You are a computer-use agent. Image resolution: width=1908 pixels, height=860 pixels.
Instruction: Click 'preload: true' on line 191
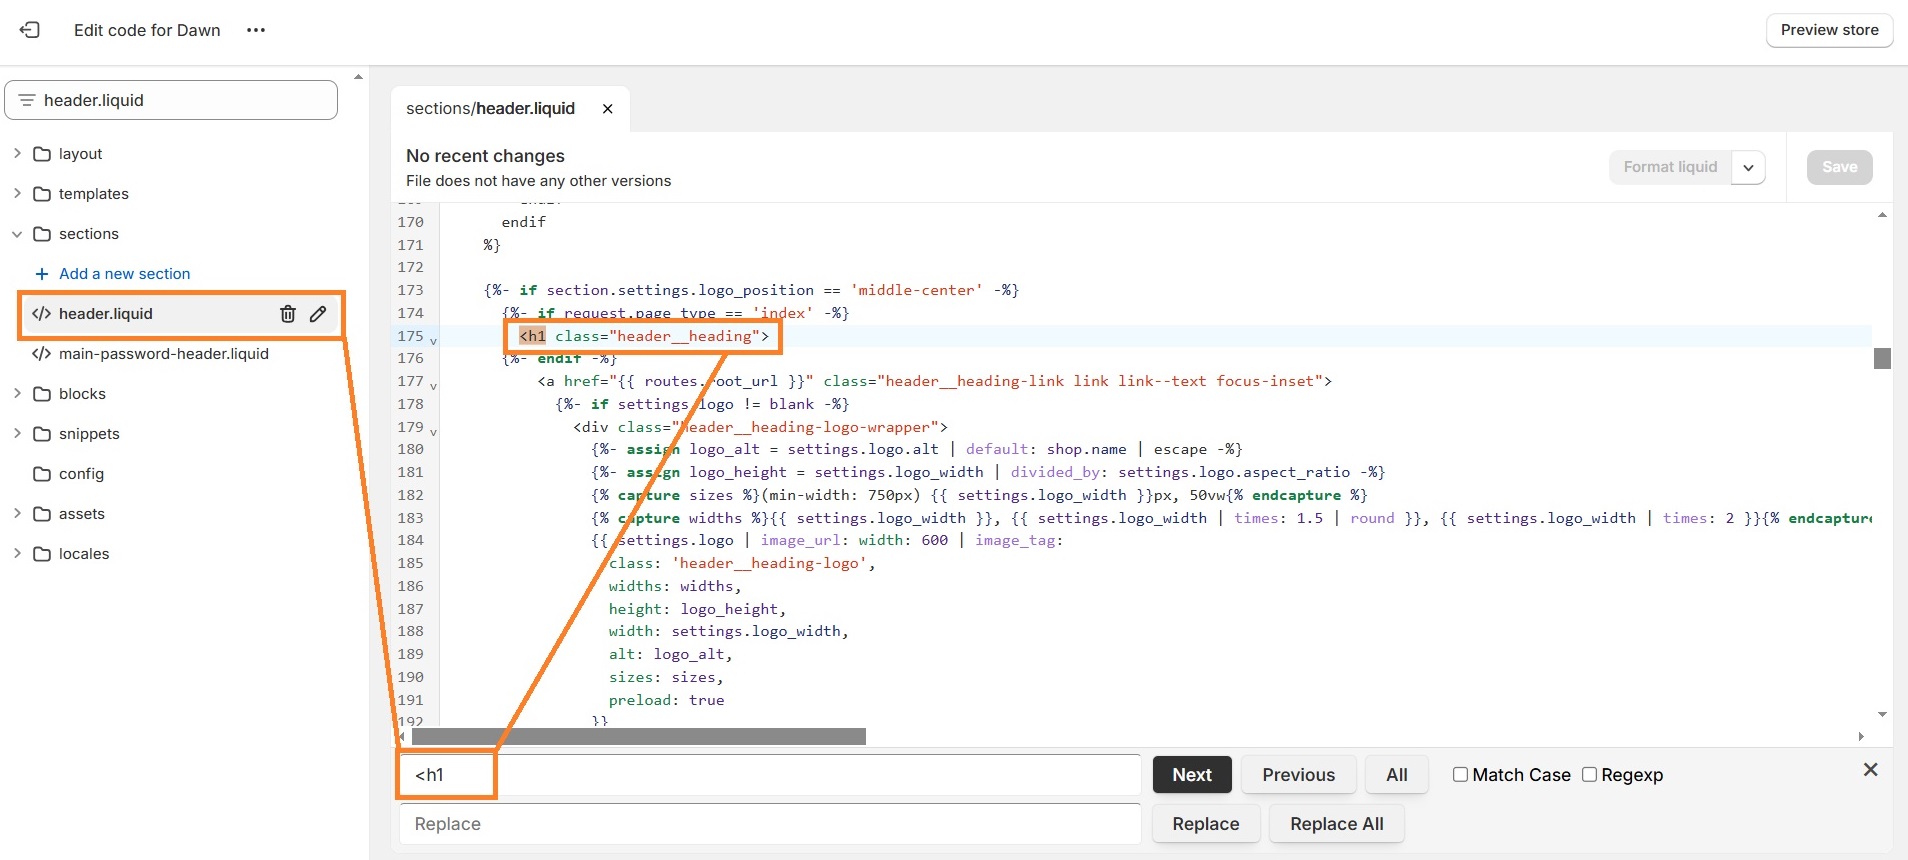click(666, 700)
